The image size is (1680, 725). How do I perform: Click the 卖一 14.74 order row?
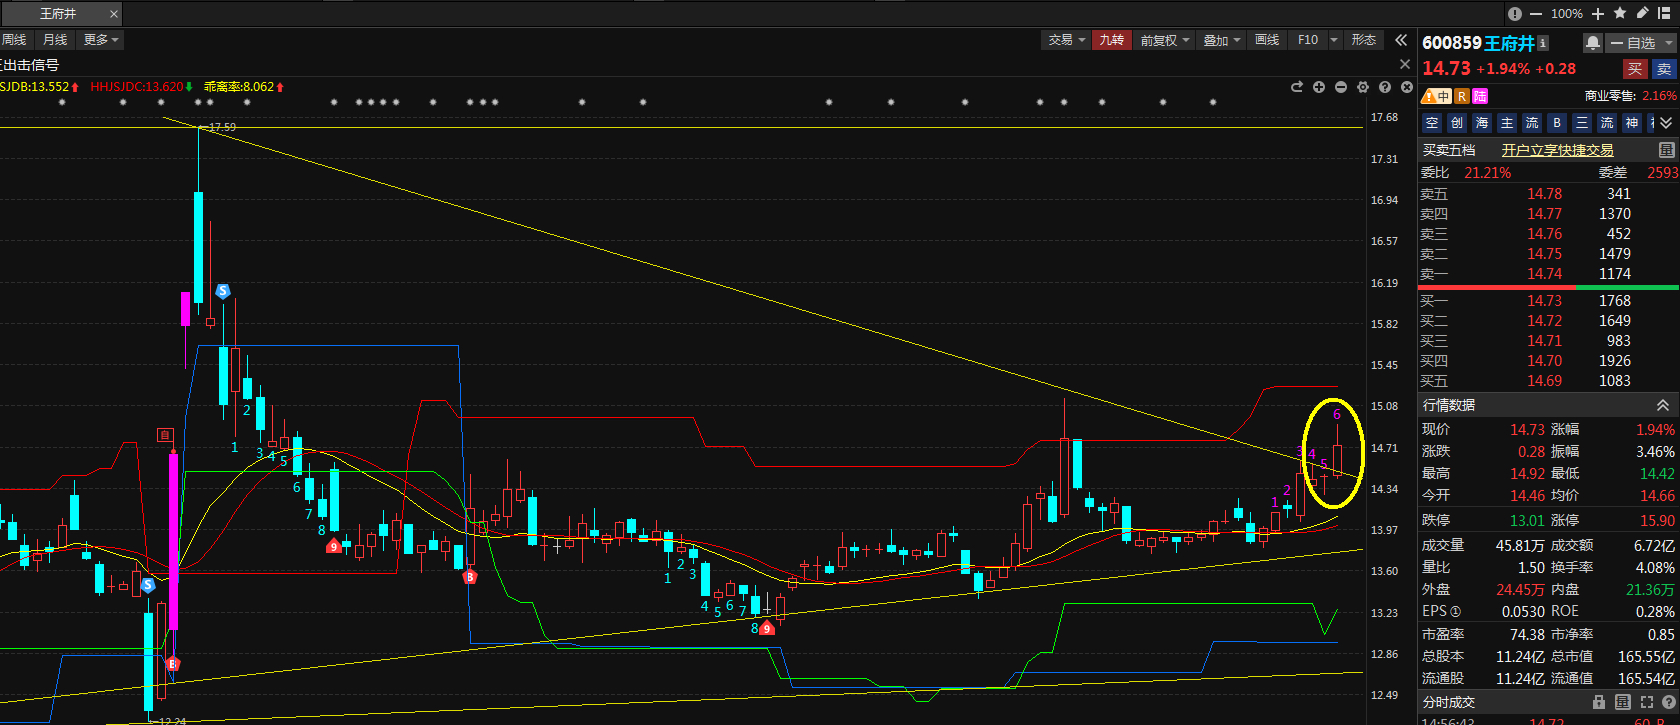coord(1548,274)
